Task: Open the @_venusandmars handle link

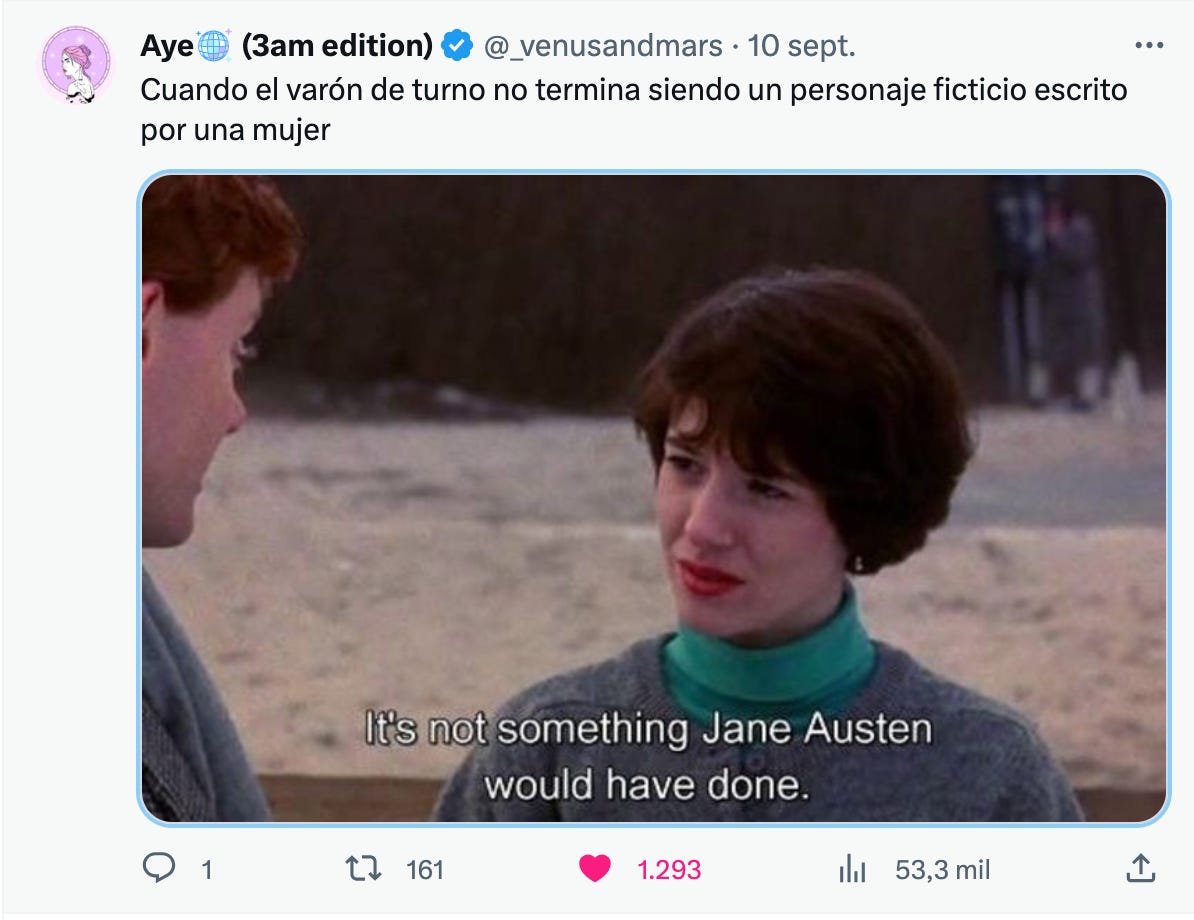Action: (603, 46)
